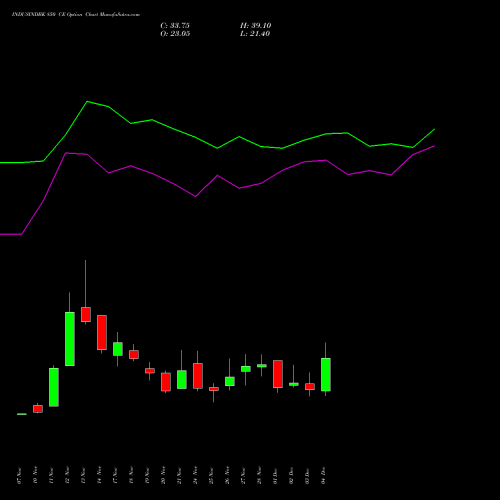
Task: Select the high value H: 39.10
Action: click(256, 26)
